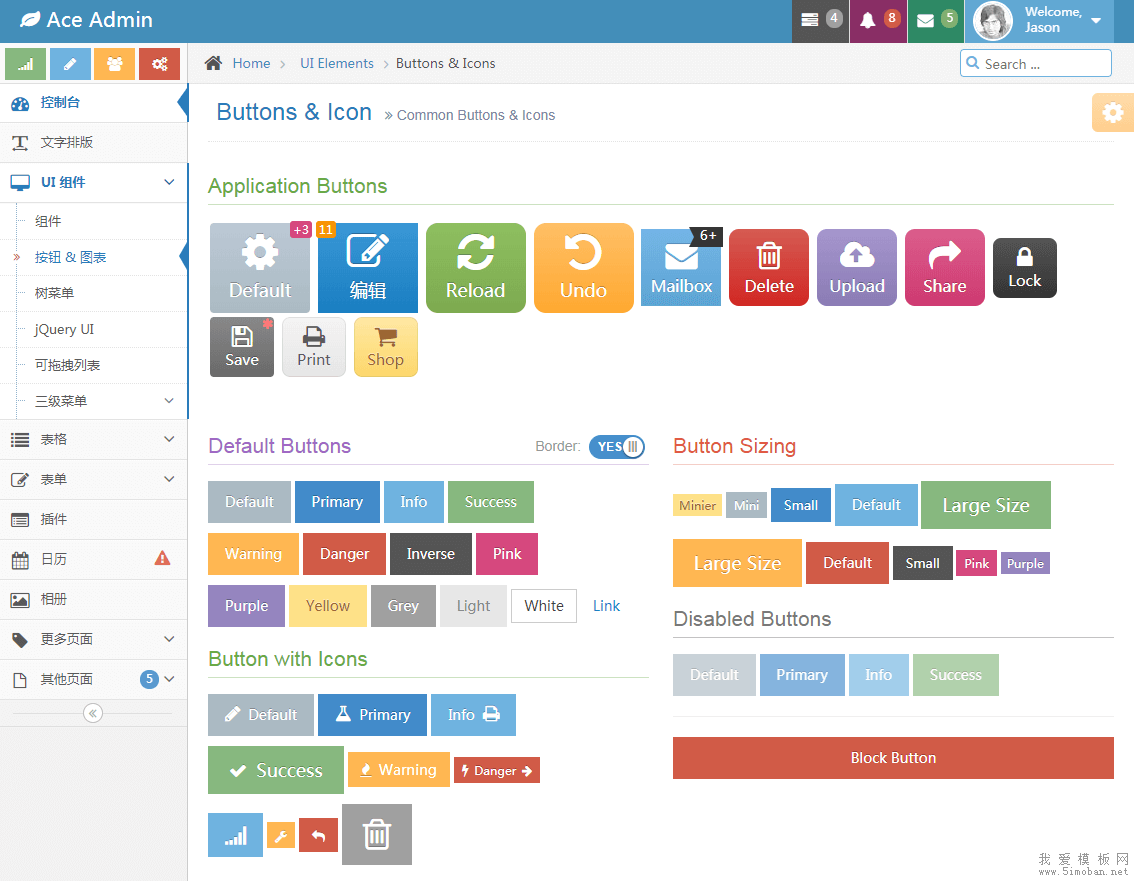Click the Yellow color button
1134x881 pixels.
[x=327, y=606]
